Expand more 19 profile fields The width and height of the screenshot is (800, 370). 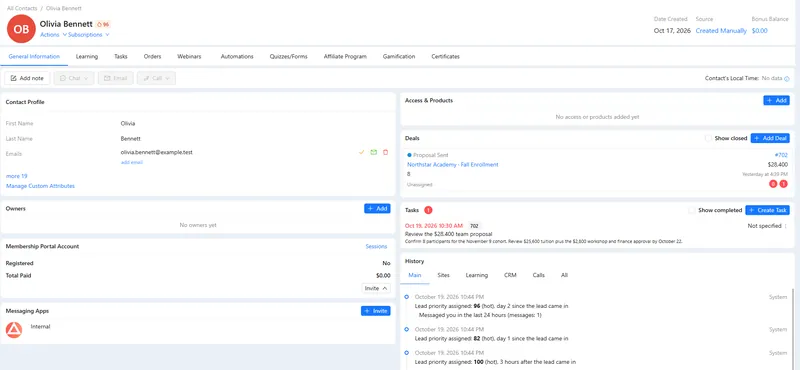click(16, 176)
